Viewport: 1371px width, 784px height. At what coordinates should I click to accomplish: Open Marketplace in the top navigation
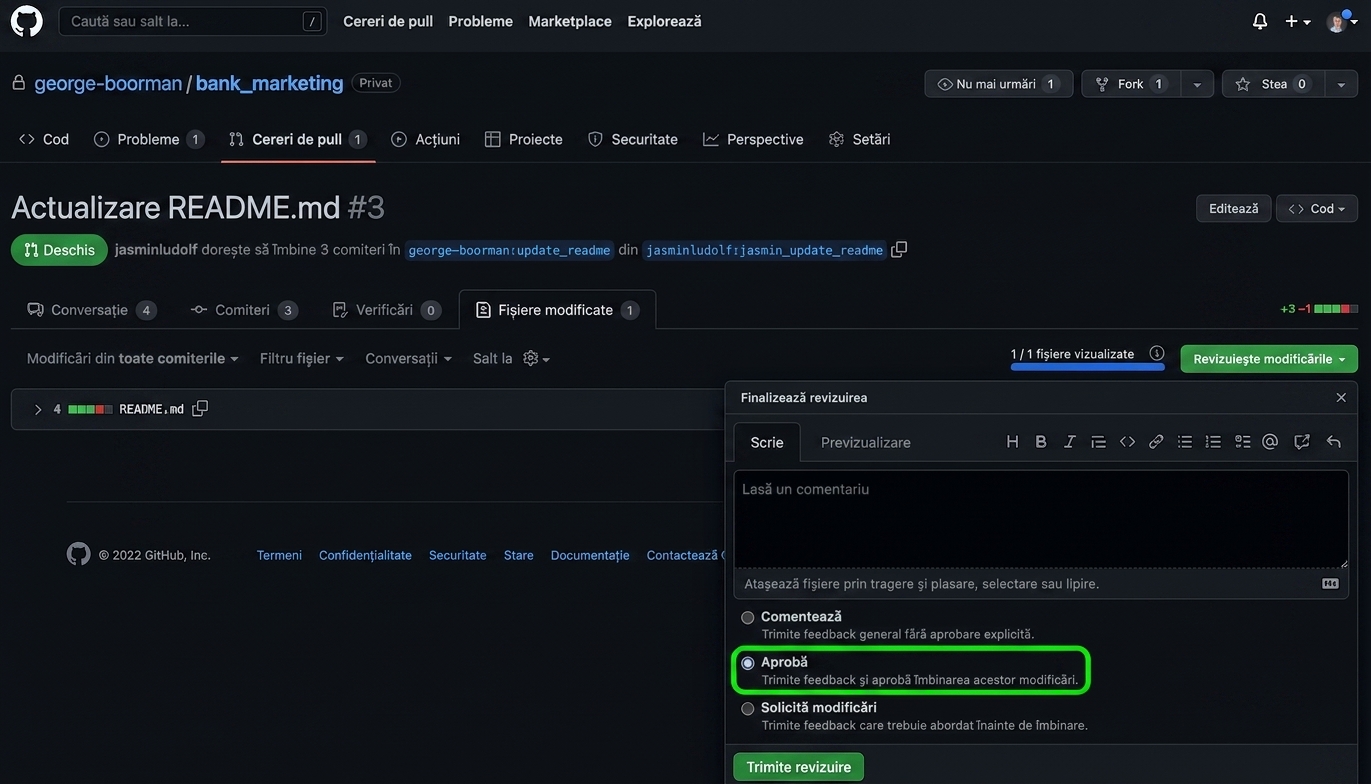(570, 21)
